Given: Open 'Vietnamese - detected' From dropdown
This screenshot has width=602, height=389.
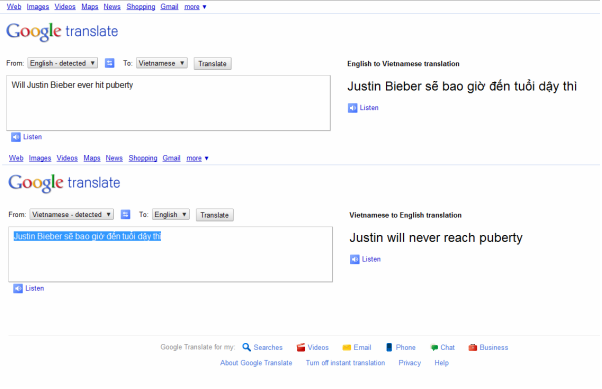Looking at the screenshot, I should (x=71, y=214).
